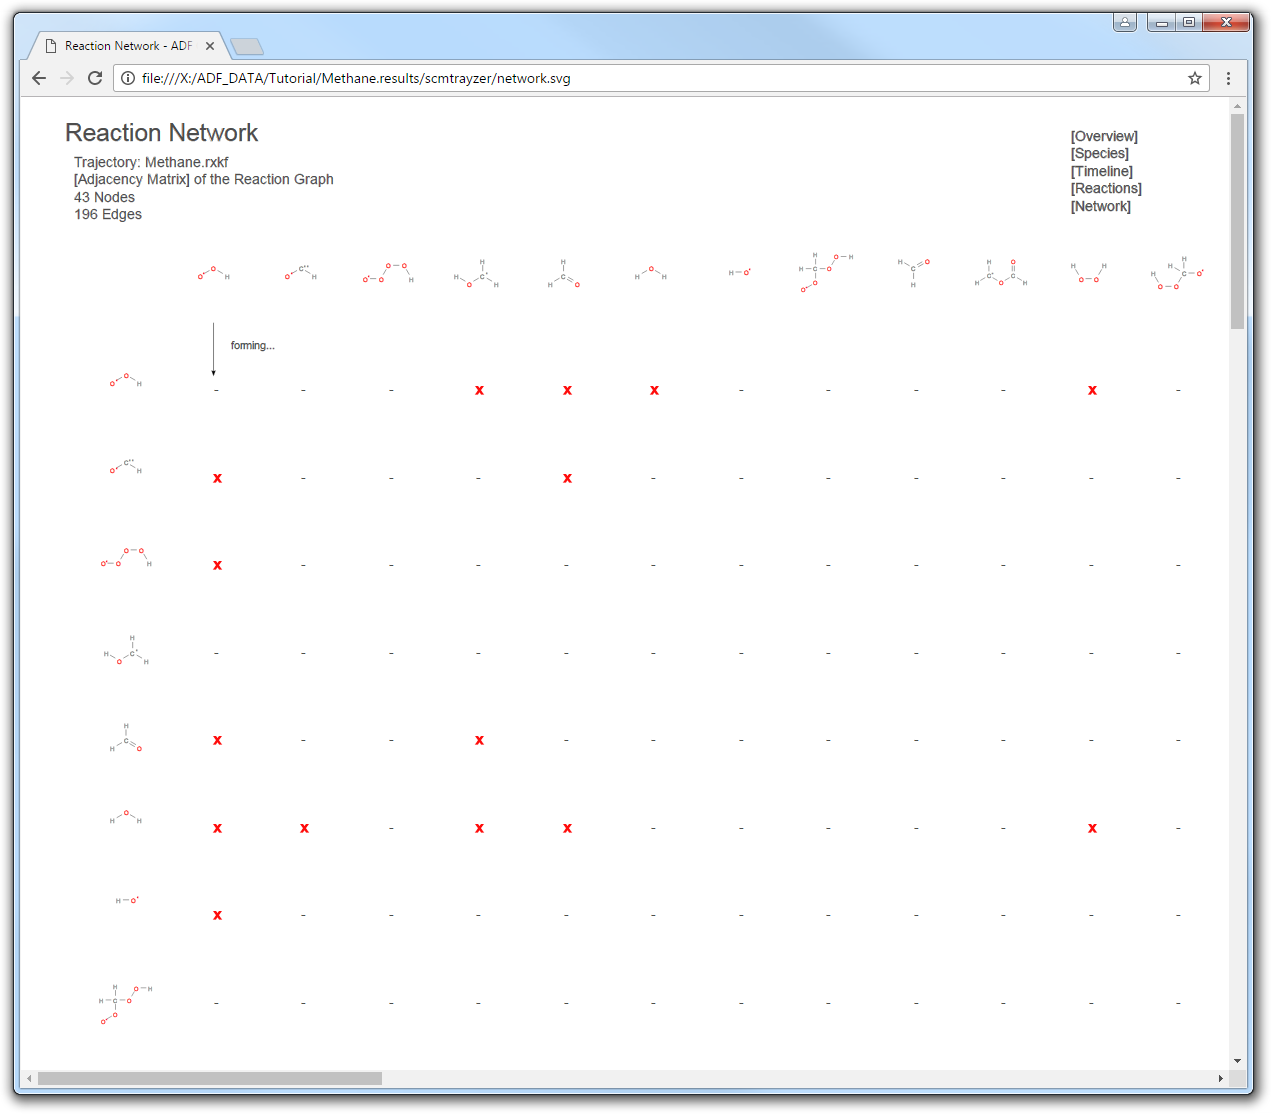Select first row header molecule O-O-H
The width and height of the screenshot is (1272, 1114).
[126, 380]
